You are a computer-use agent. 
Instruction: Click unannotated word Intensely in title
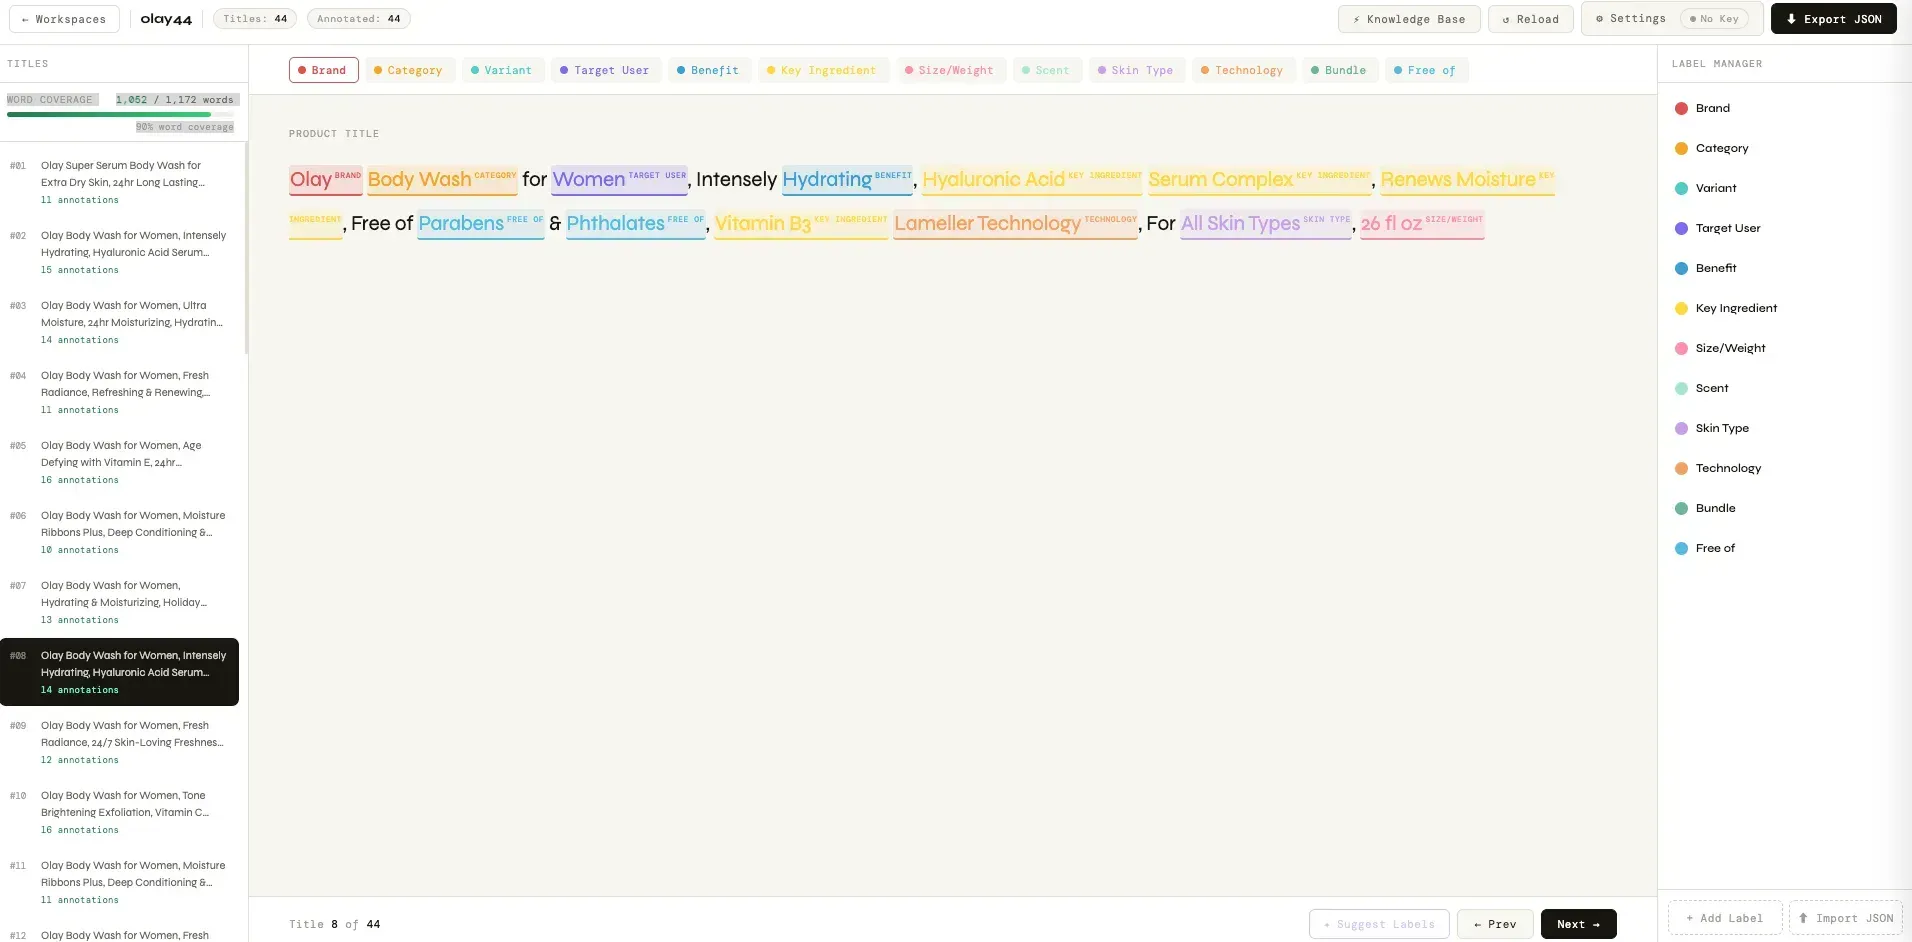click(736, 180)
